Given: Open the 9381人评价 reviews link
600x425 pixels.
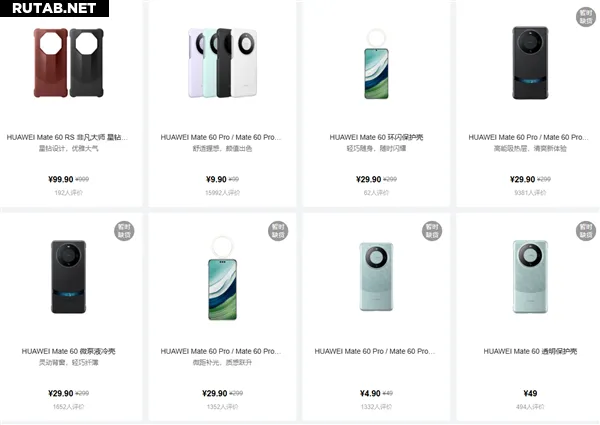Looking at the screenshot, I should pyautogui.click(x=530, y=192).
